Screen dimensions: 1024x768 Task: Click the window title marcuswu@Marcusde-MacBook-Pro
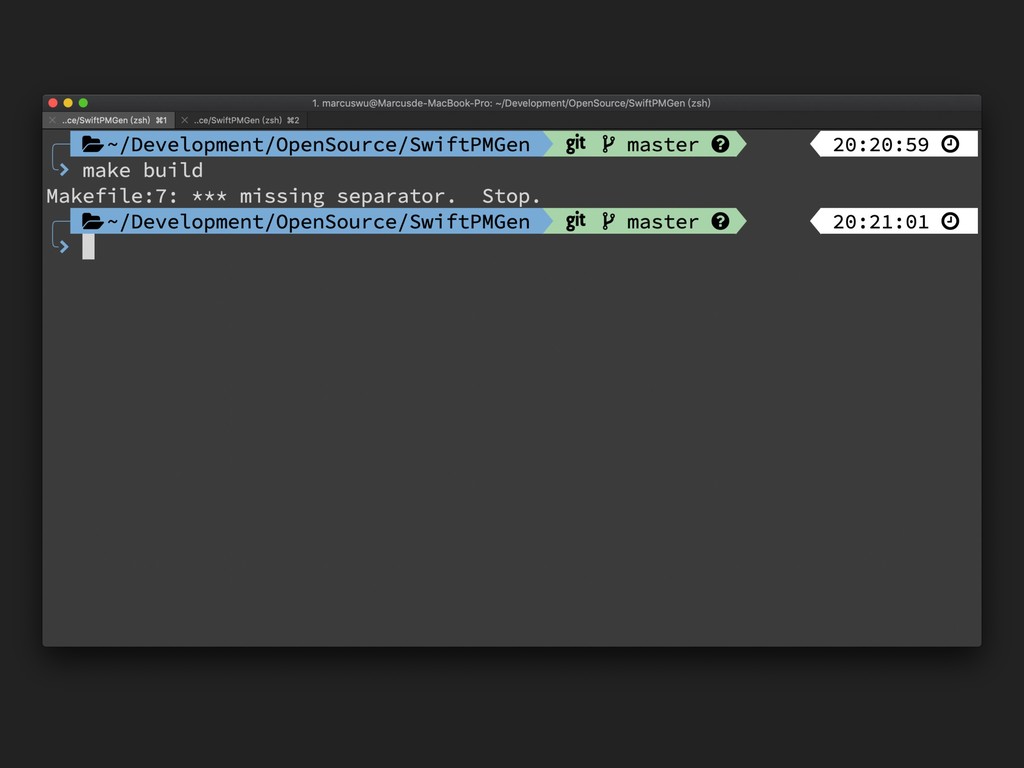(511, 103)
